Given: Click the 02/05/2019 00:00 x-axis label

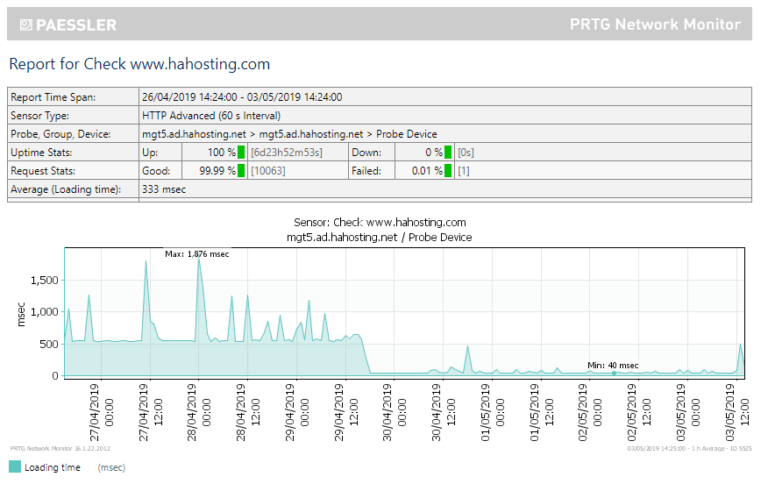Looking at the screenshot, I should 590,412.
